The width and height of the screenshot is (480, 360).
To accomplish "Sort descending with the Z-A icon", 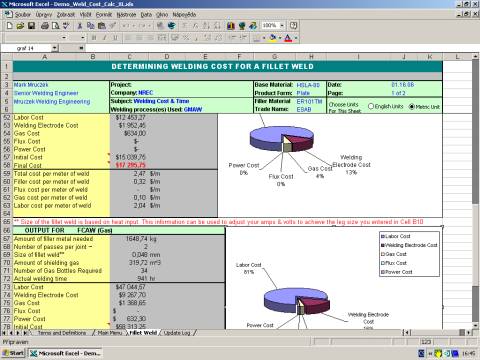I will [x=217, y=26].
